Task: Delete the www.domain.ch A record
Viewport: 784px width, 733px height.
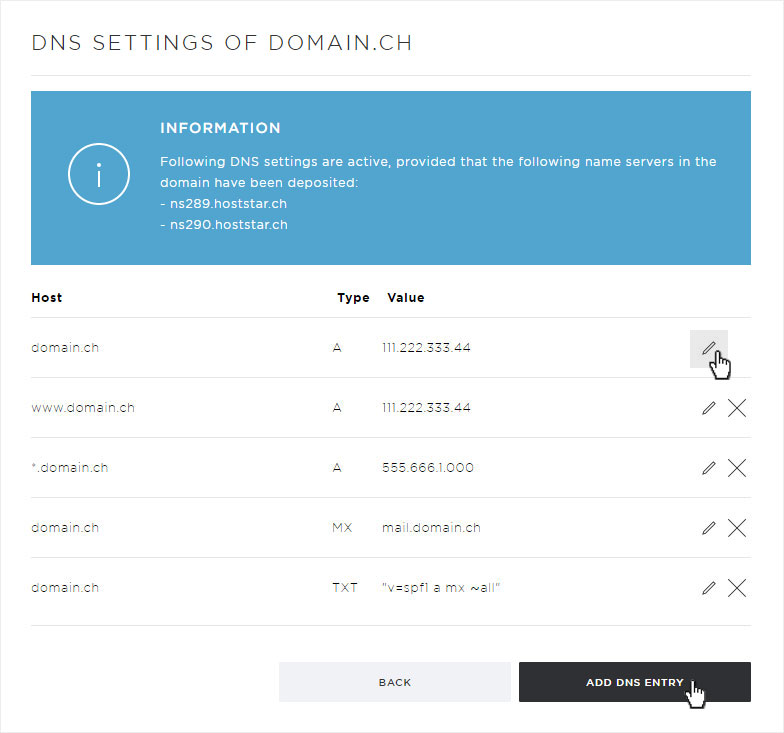Action: coord(737,408)
